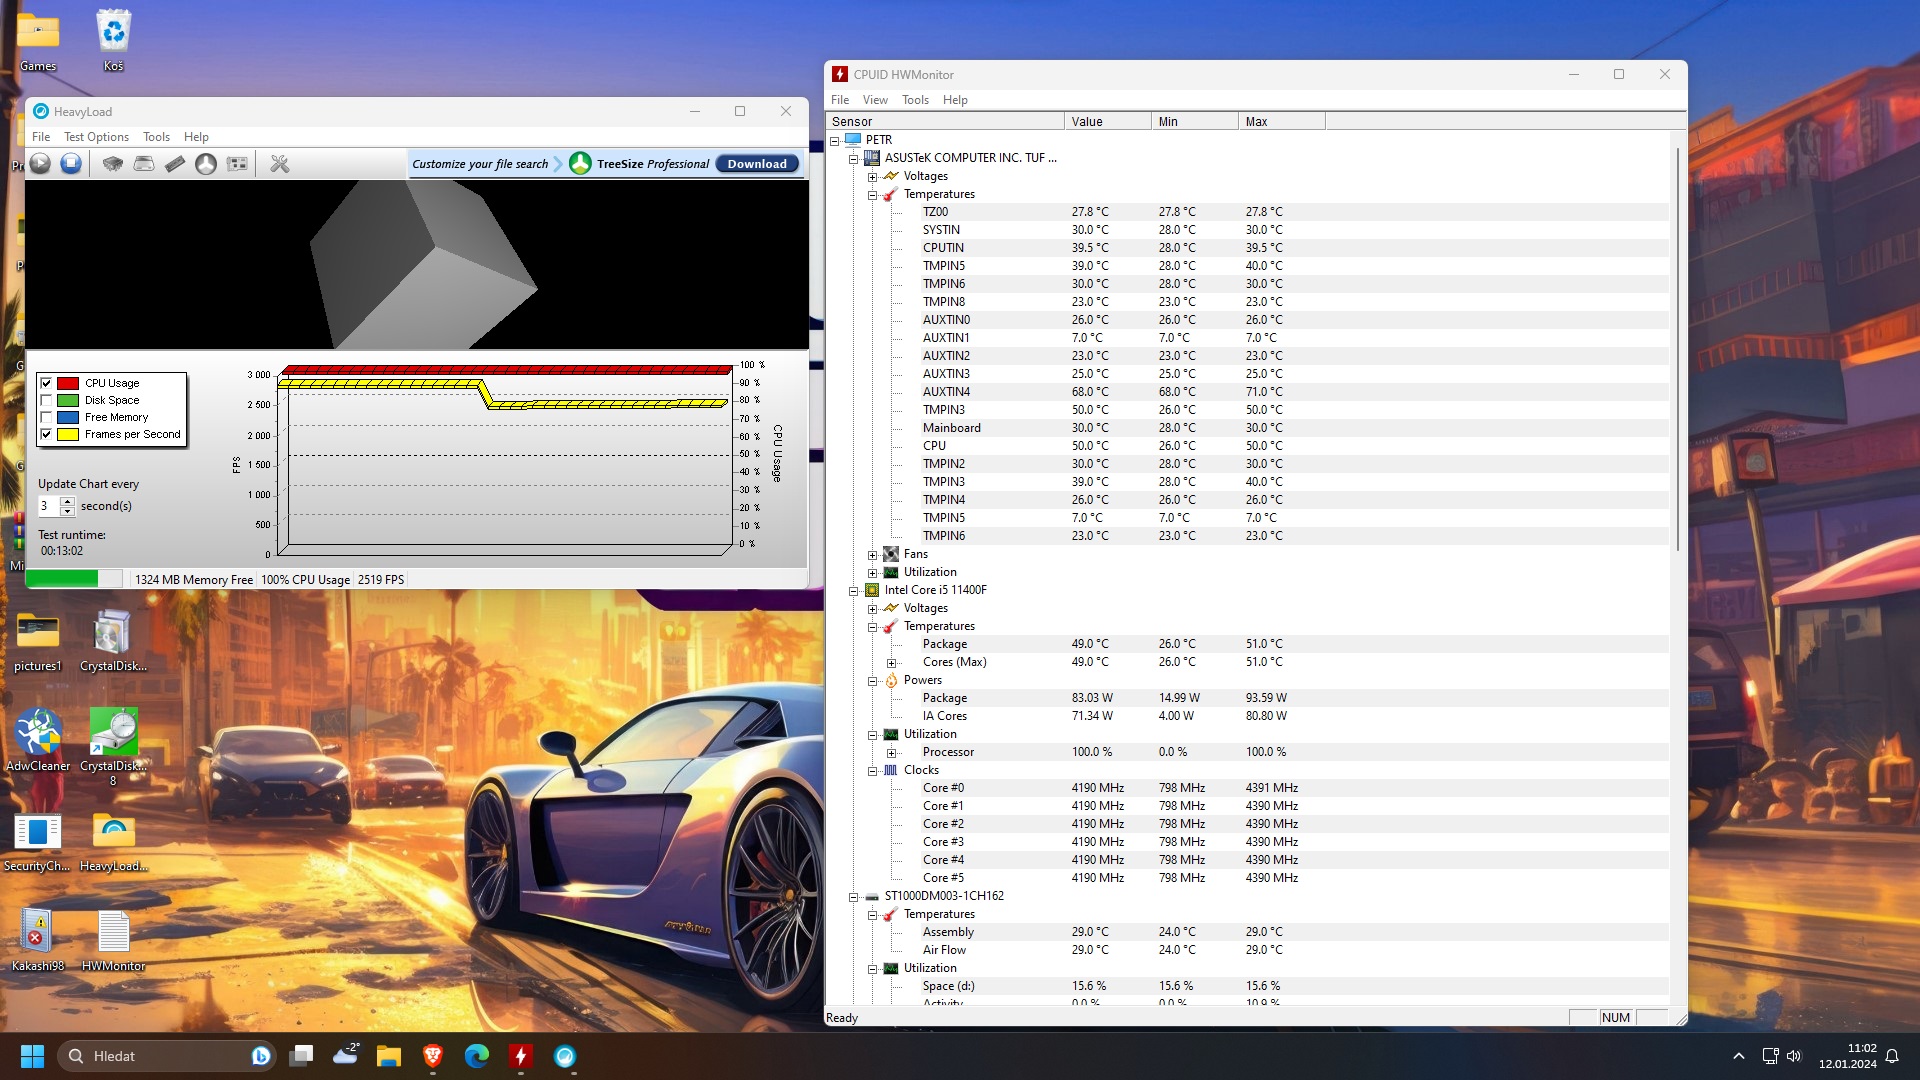
Task: Toggle the GPU stress card icon
Action: pyautogui.click(x=237, y=164)
